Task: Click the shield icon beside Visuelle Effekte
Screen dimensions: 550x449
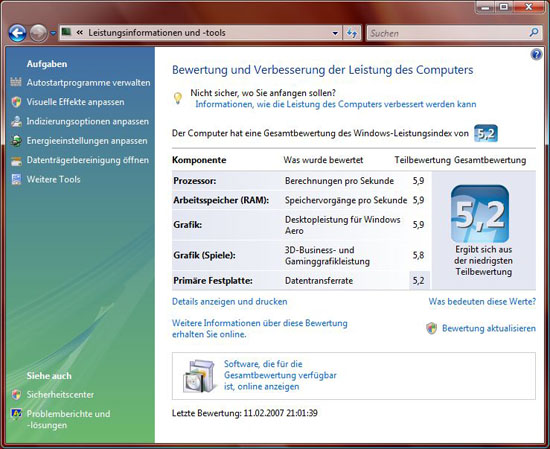Action: (16, 102)
